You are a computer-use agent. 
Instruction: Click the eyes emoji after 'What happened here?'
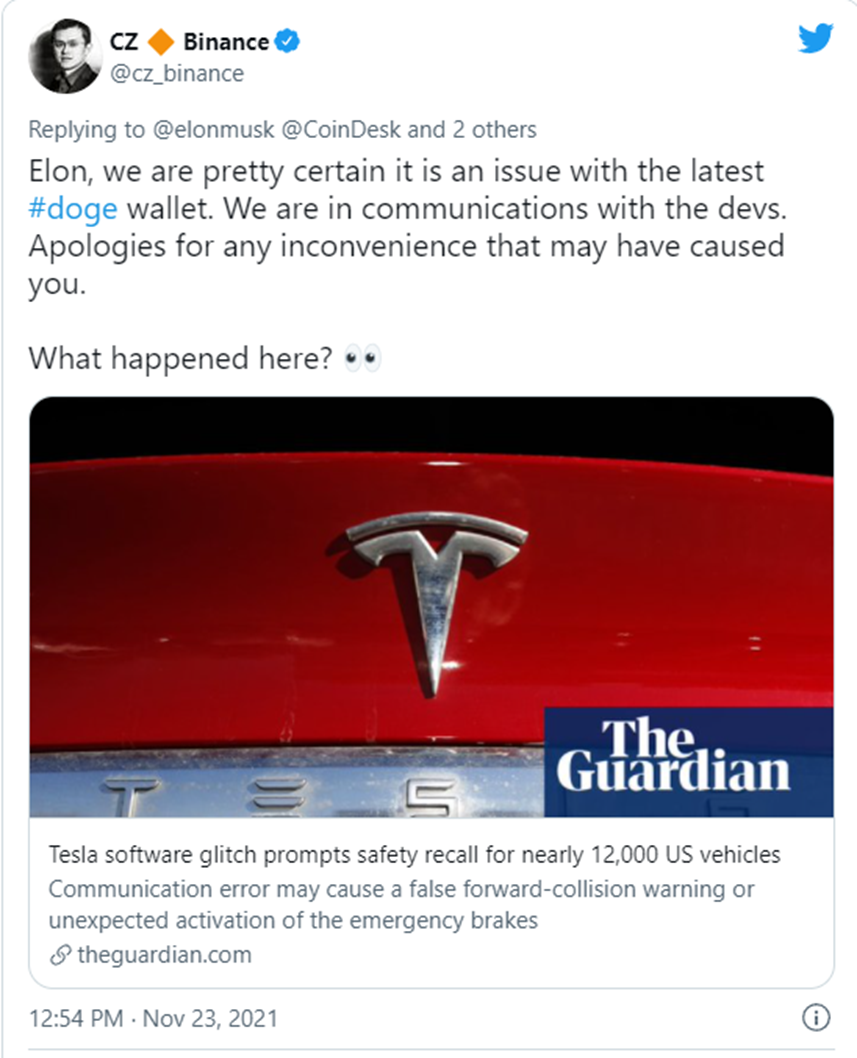pos(362,358)
